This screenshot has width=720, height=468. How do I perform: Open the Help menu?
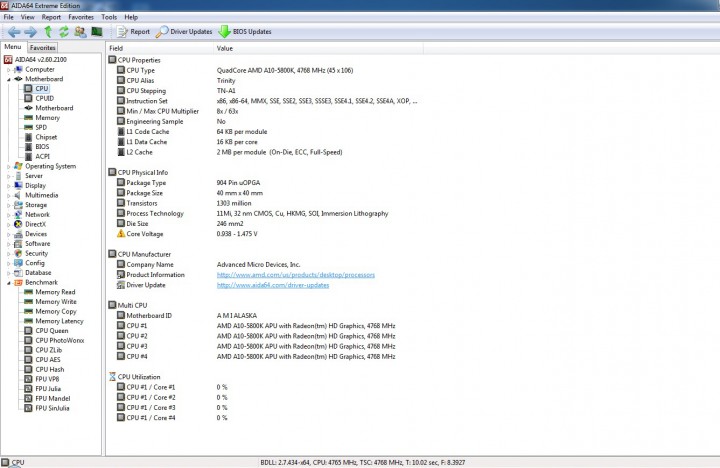pyautogui.click(x=131, y=17)
